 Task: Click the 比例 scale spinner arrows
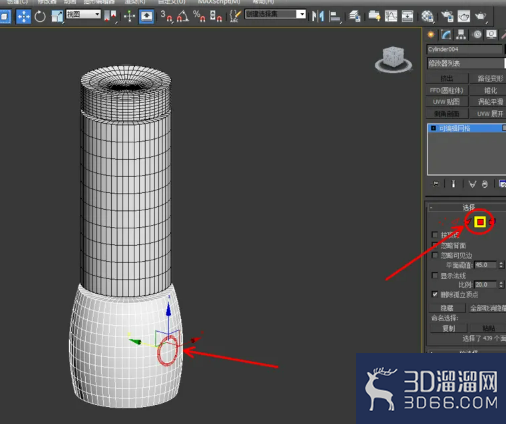[x=501, y=285]
